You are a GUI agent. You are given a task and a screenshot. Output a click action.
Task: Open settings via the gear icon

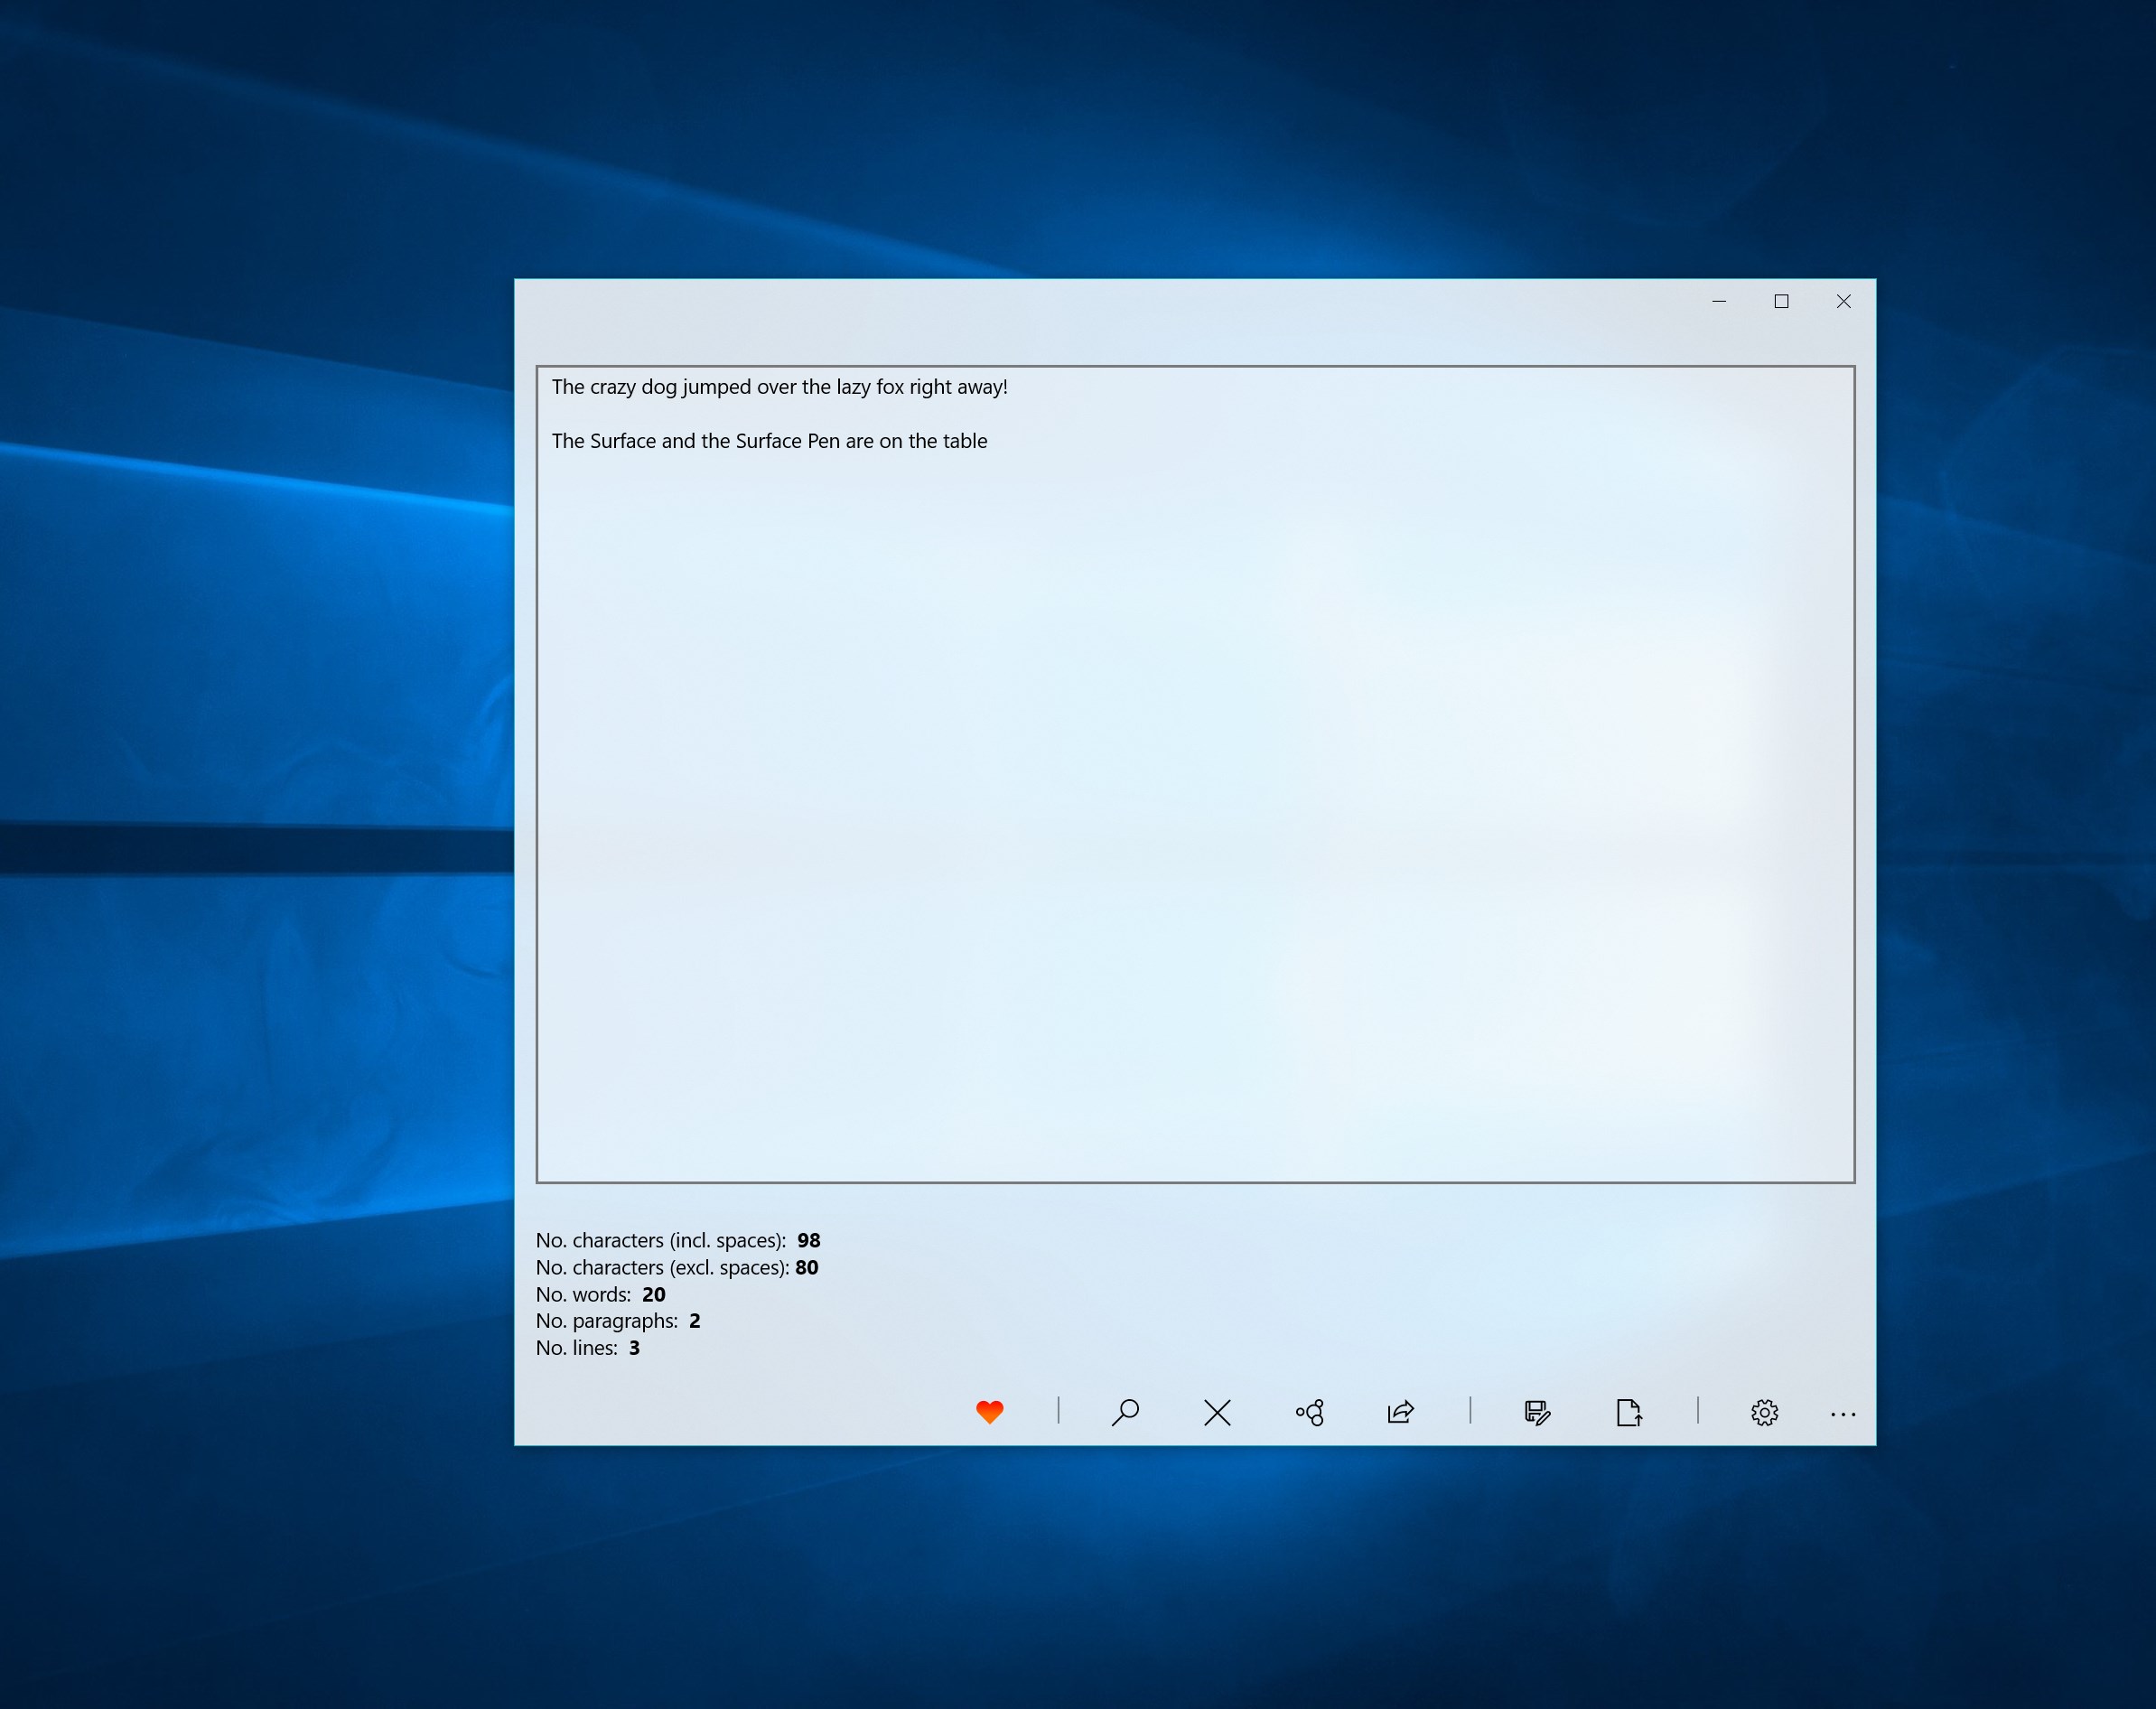pyautogui.click(x=1764, y=1412)
